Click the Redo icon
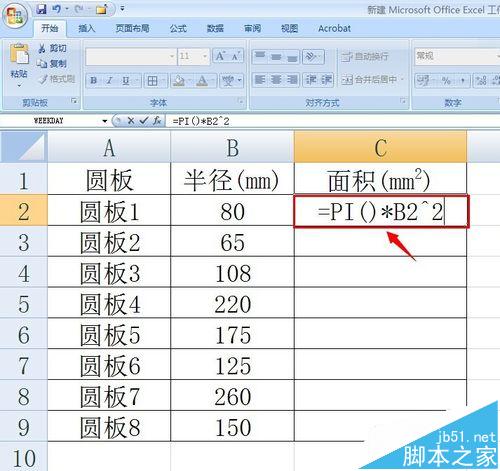500x471 pixels. pos(80,9)
